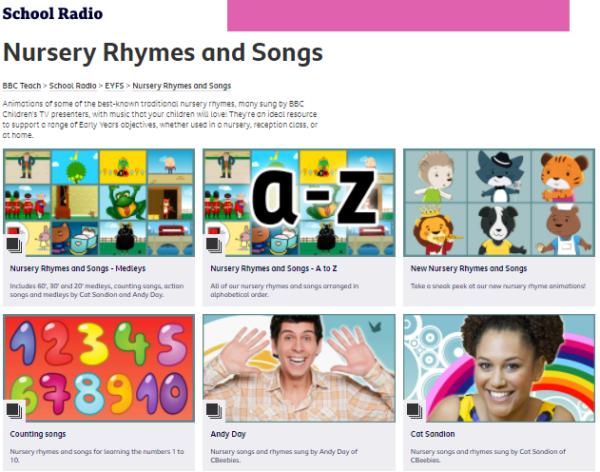Click the collection icon on Andy Day thumbnail
600x472 pixels.
tap(214, 411)
